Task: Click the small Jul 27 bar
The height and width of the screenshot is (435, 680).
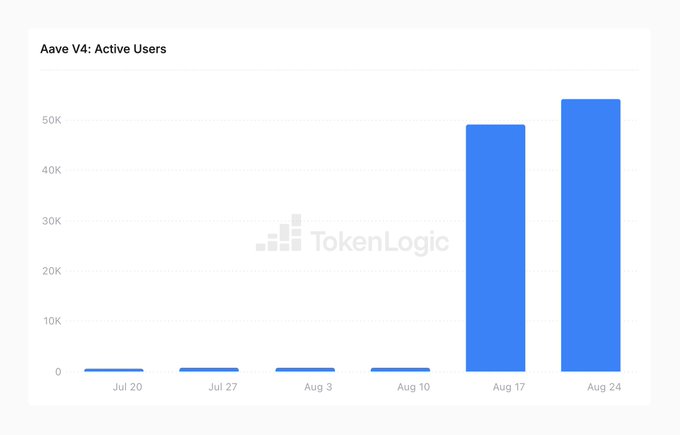Action: 209,370
